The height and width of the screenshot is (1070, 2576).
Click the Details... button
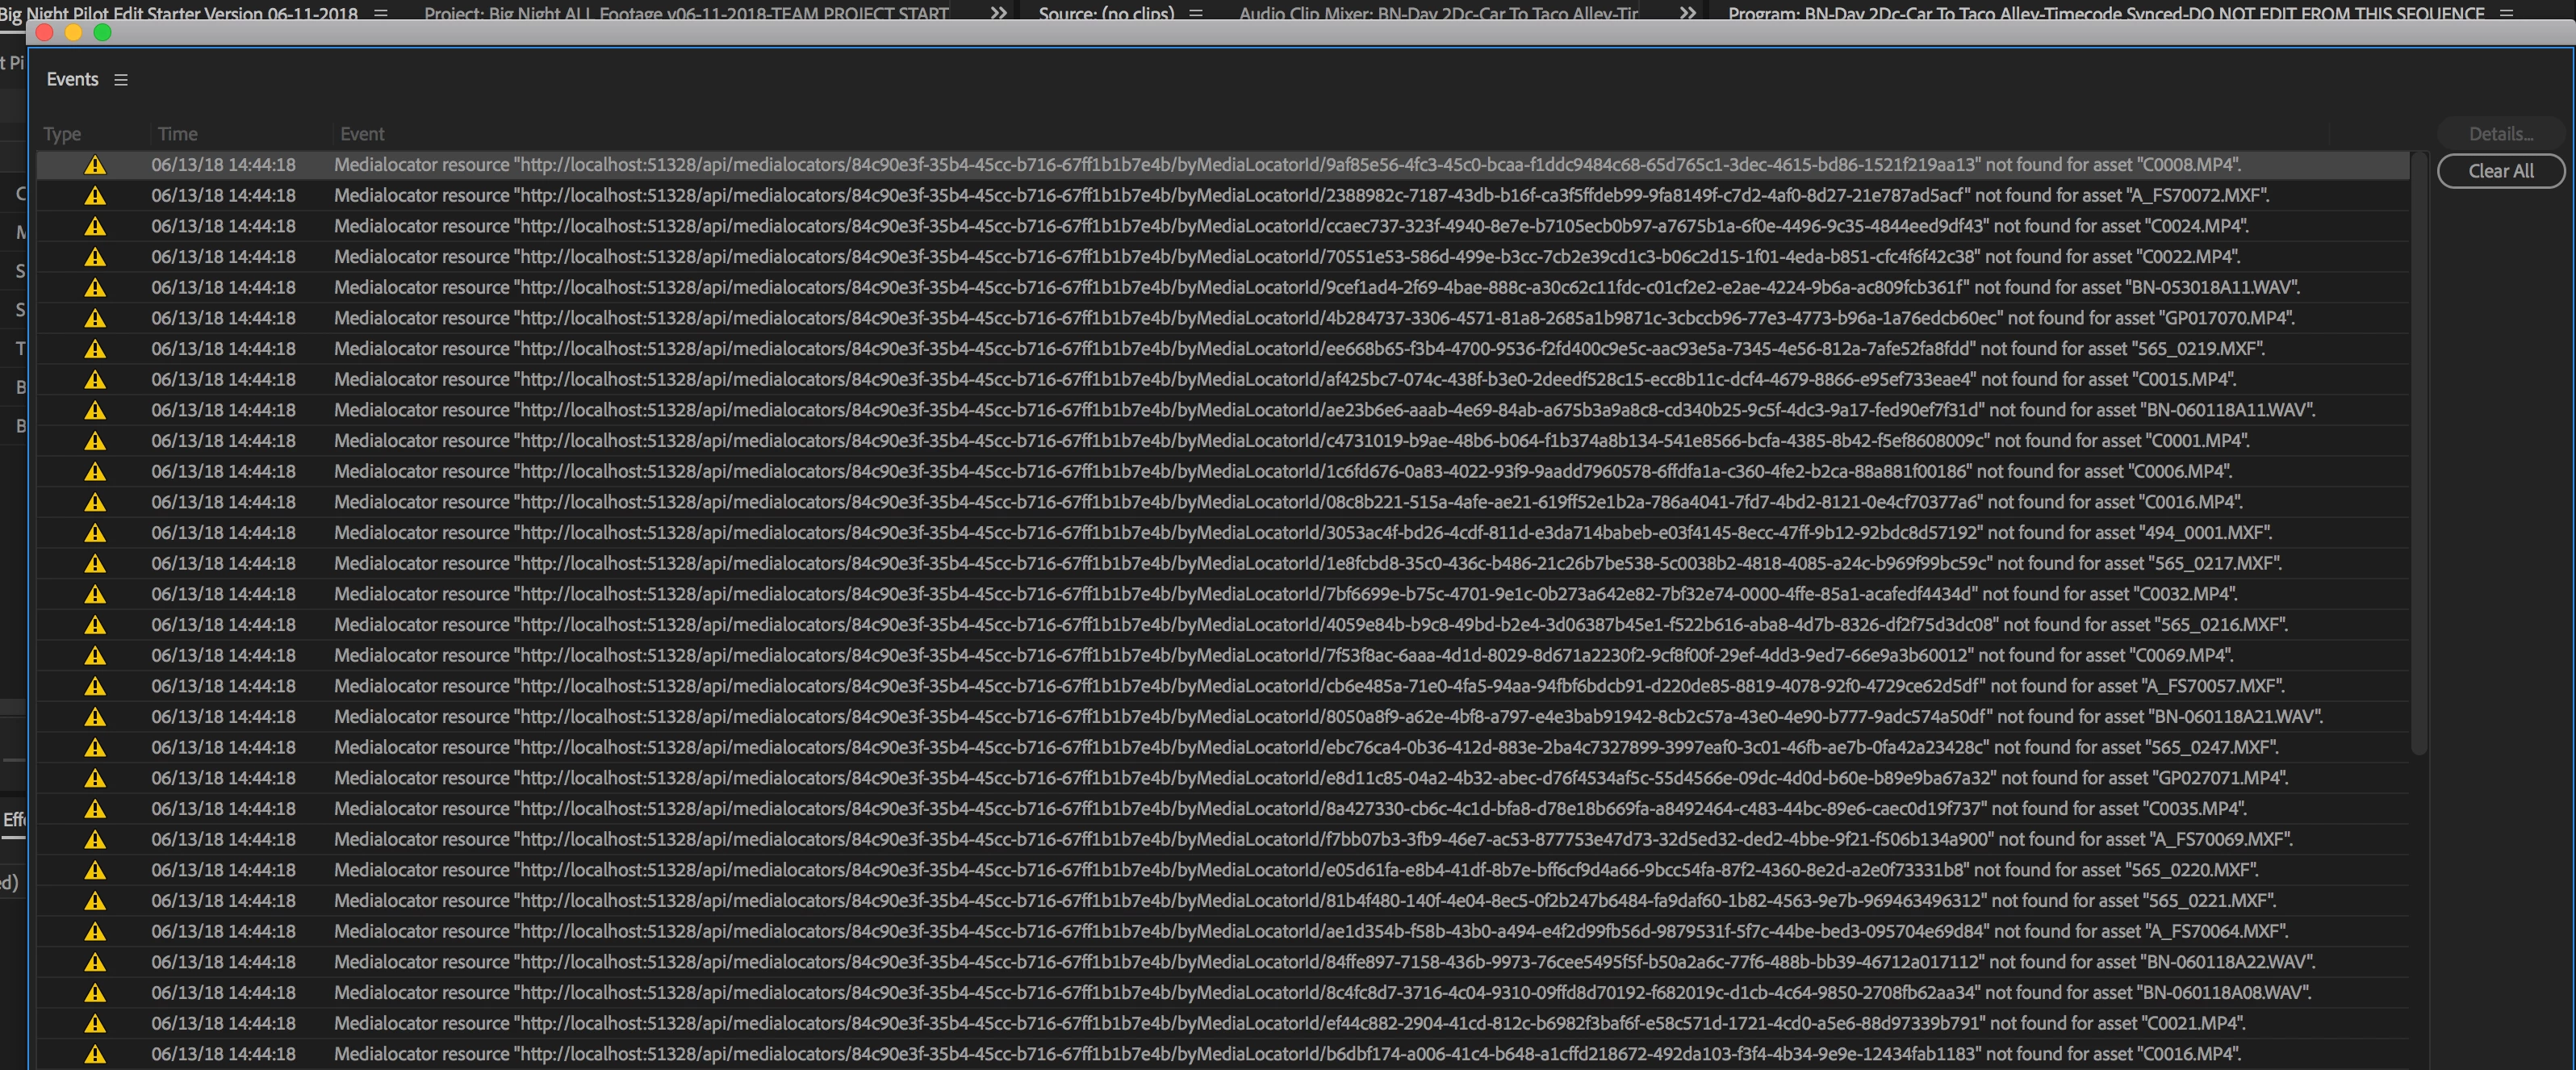(2500, 134)
